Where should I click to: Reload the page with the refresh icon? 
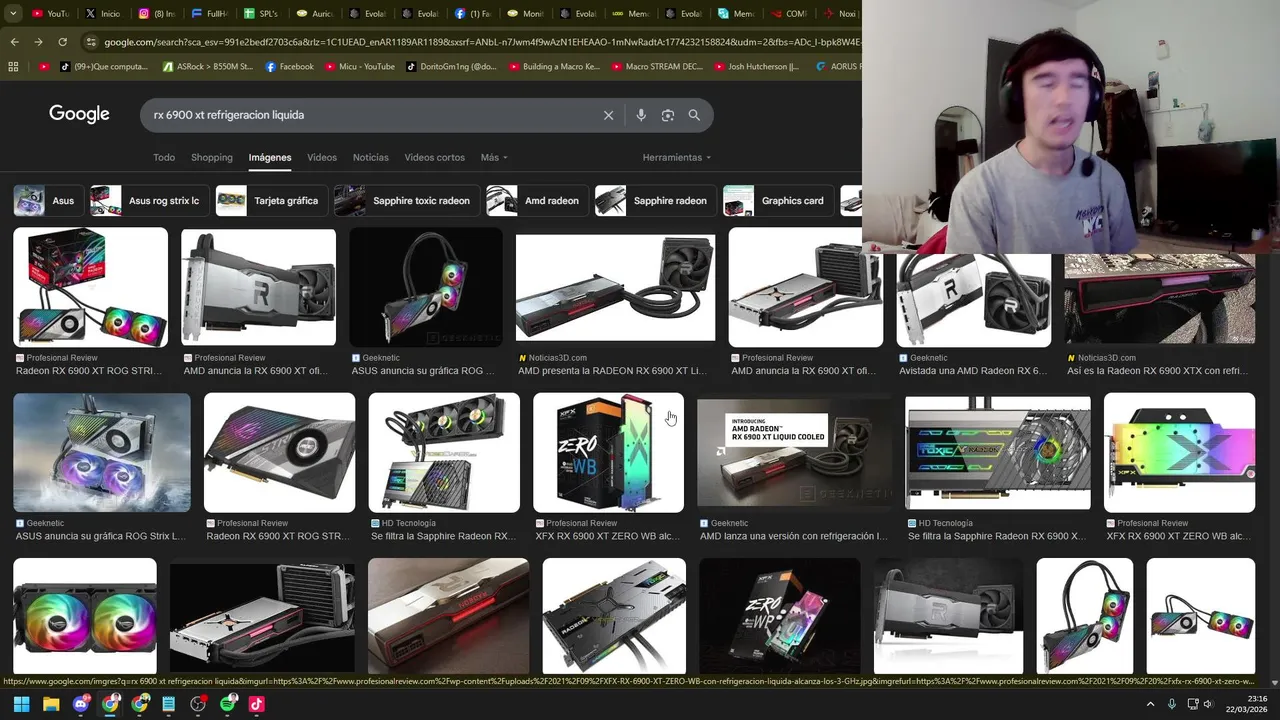[x=62, y=42]
